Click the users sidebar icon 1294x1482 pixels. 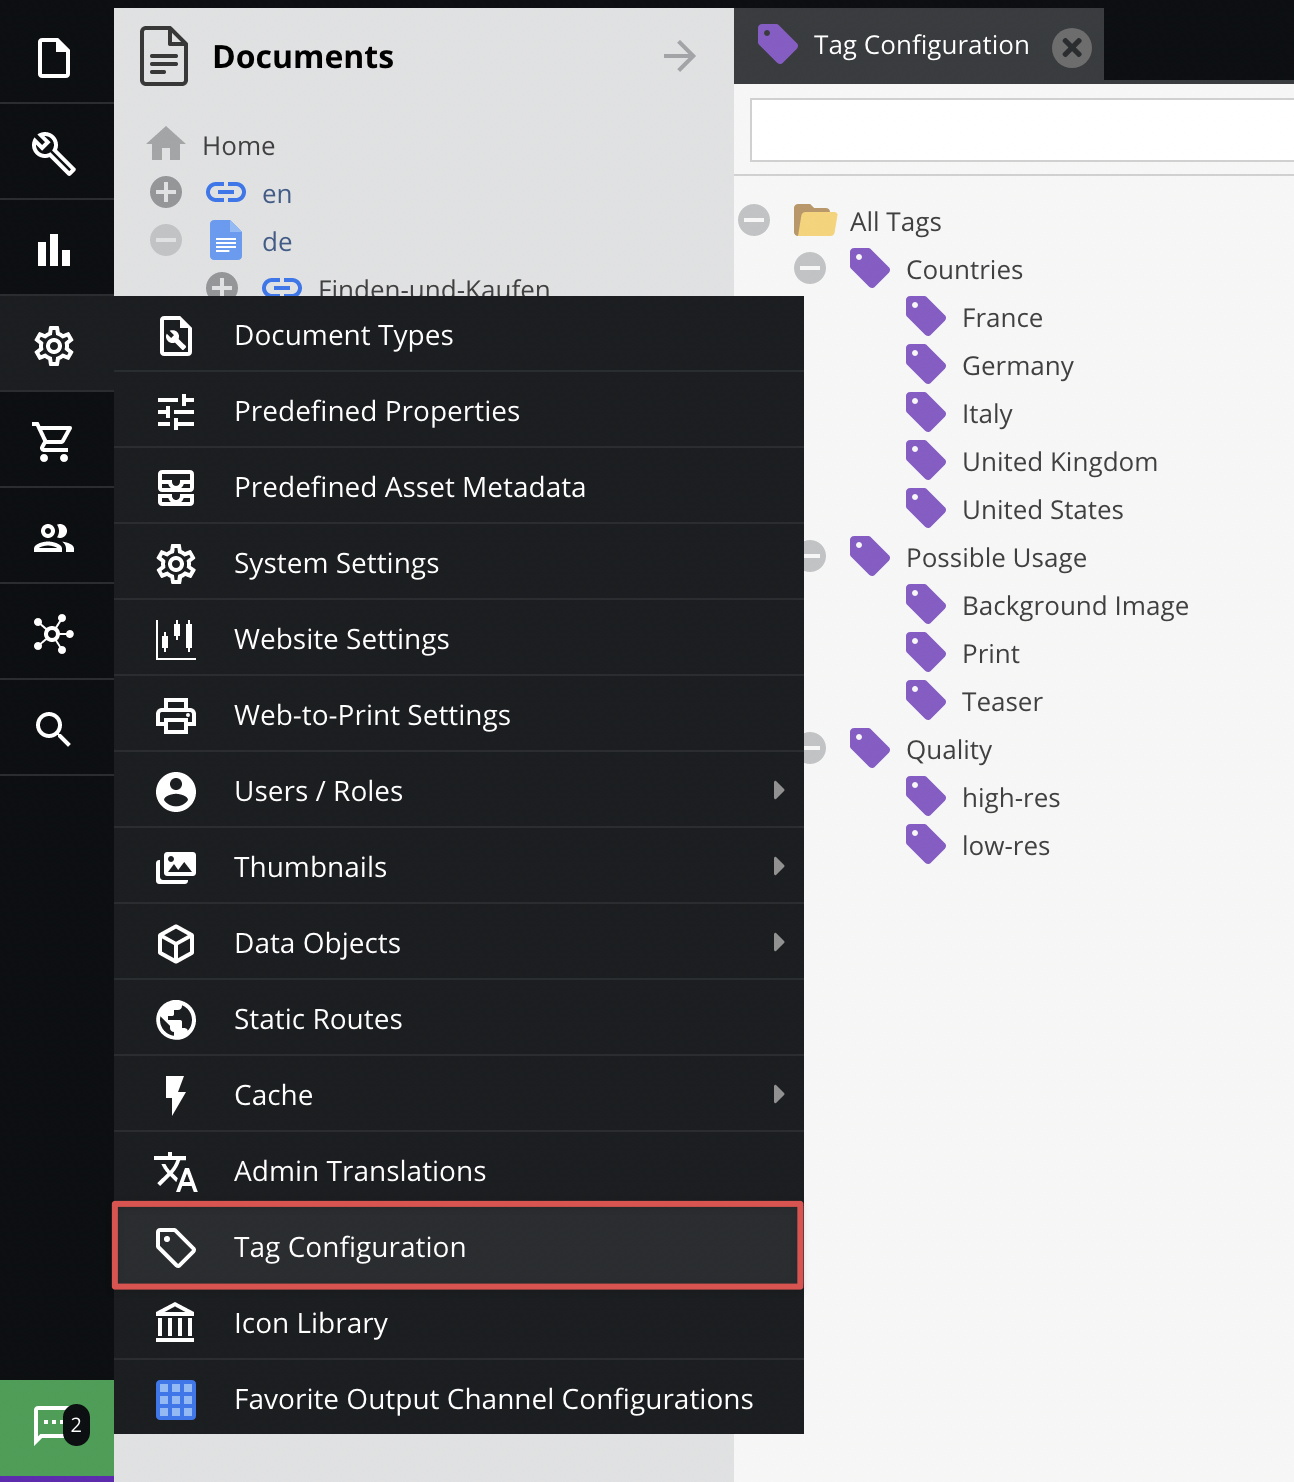[x=54, y=537]
